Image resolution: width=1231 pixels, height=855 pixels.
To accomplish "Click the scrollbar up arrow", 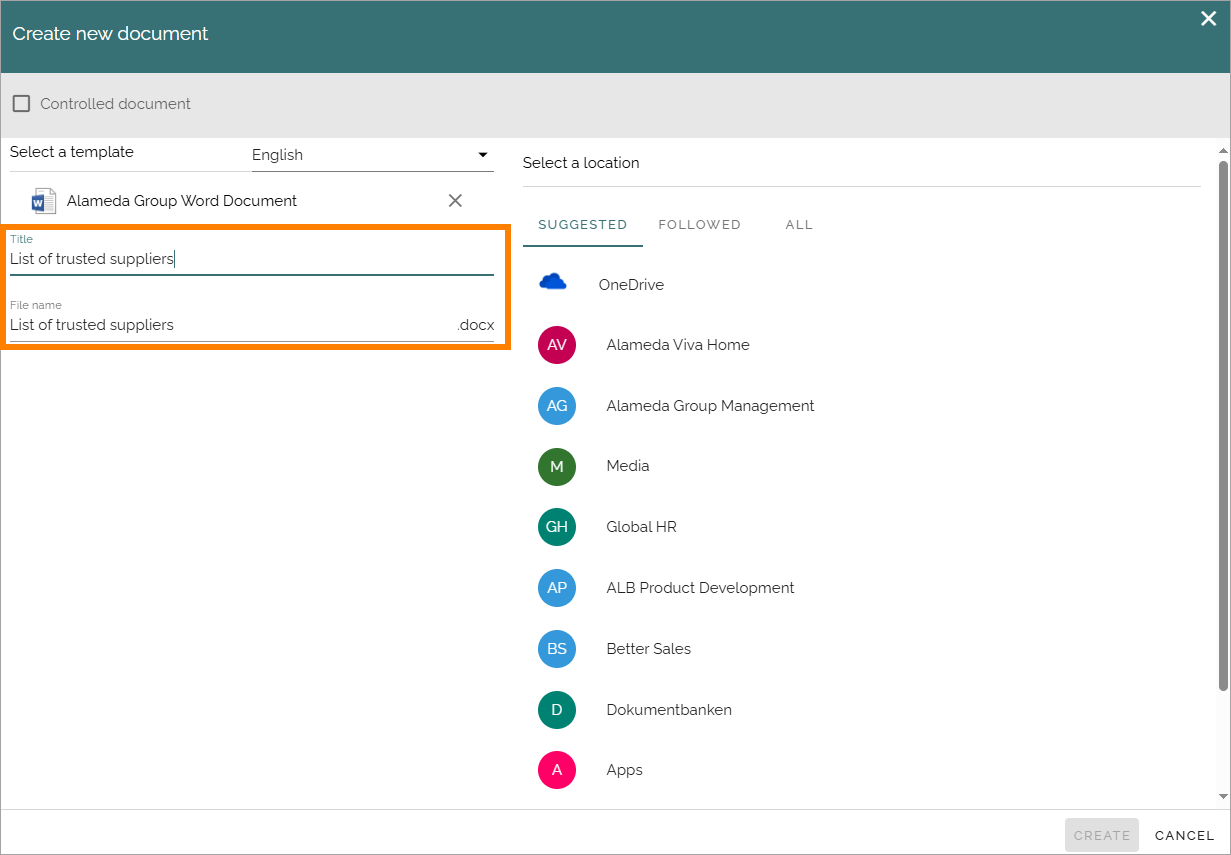I will (1223, 151).
